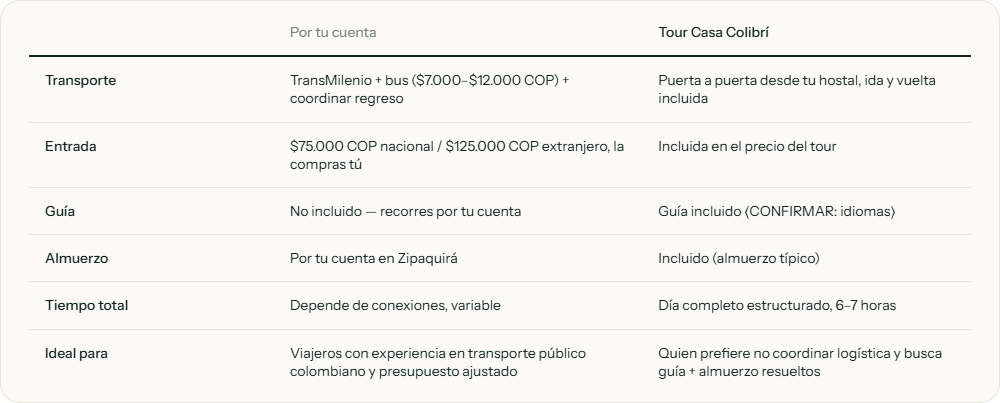Select 'Quien prefiere no coordinar logística' cell

click(x=800, y=362)
